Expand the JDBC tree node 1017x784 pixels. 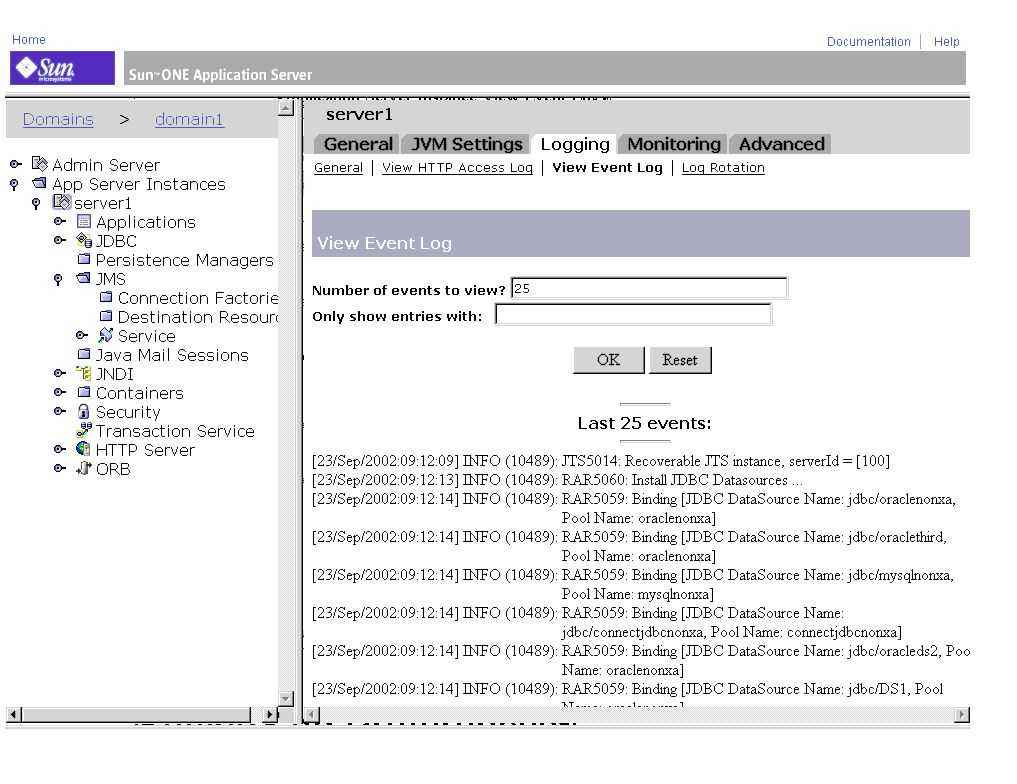(x=60, y=240)
